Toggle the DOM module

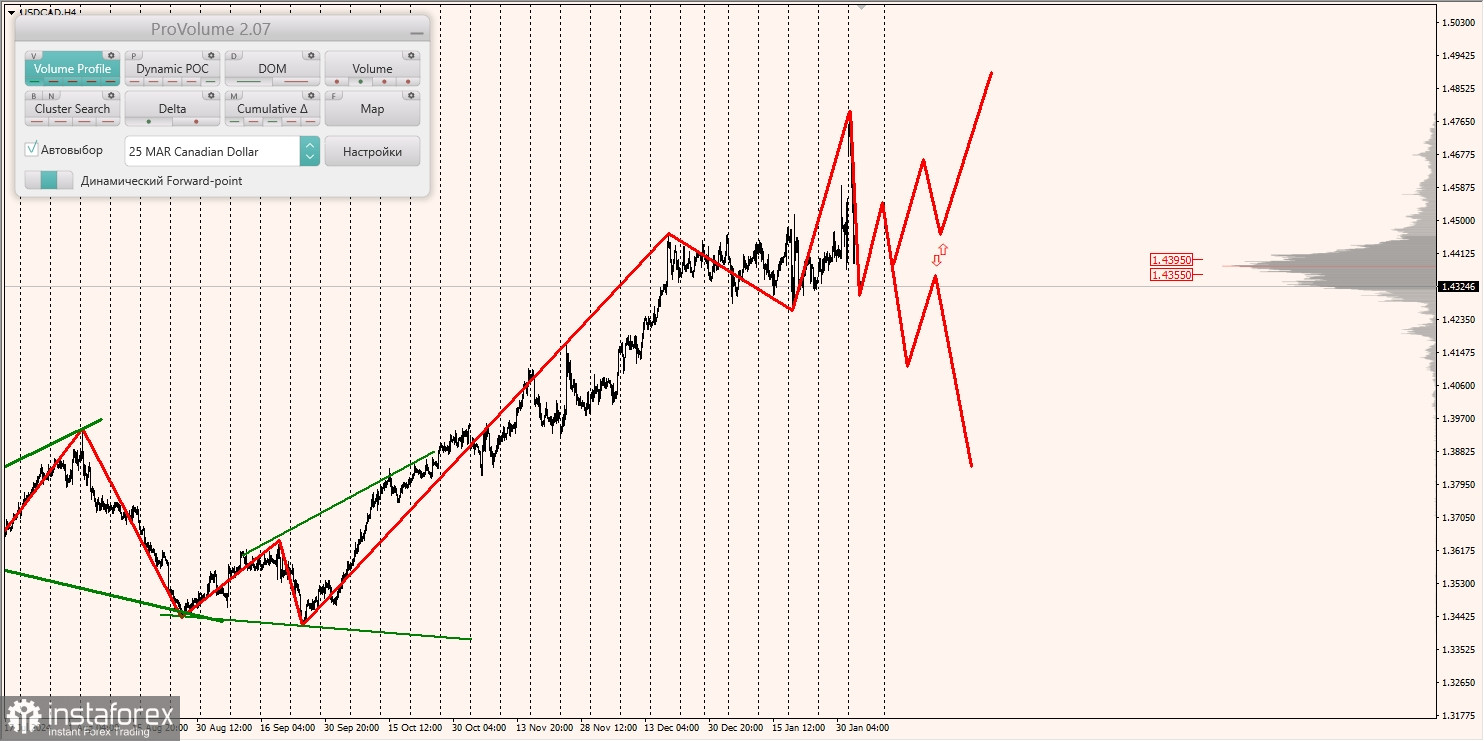[x=272, y=68]
